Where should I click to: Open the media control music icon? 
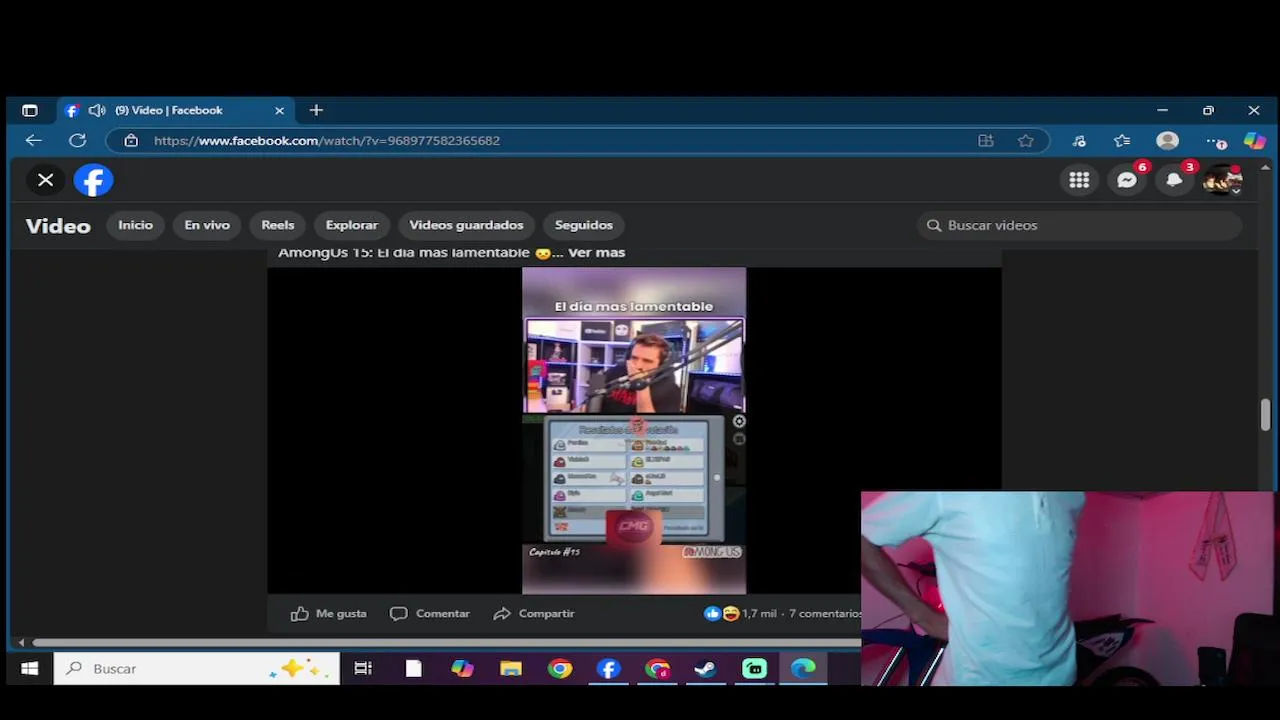pos(1079,141)
